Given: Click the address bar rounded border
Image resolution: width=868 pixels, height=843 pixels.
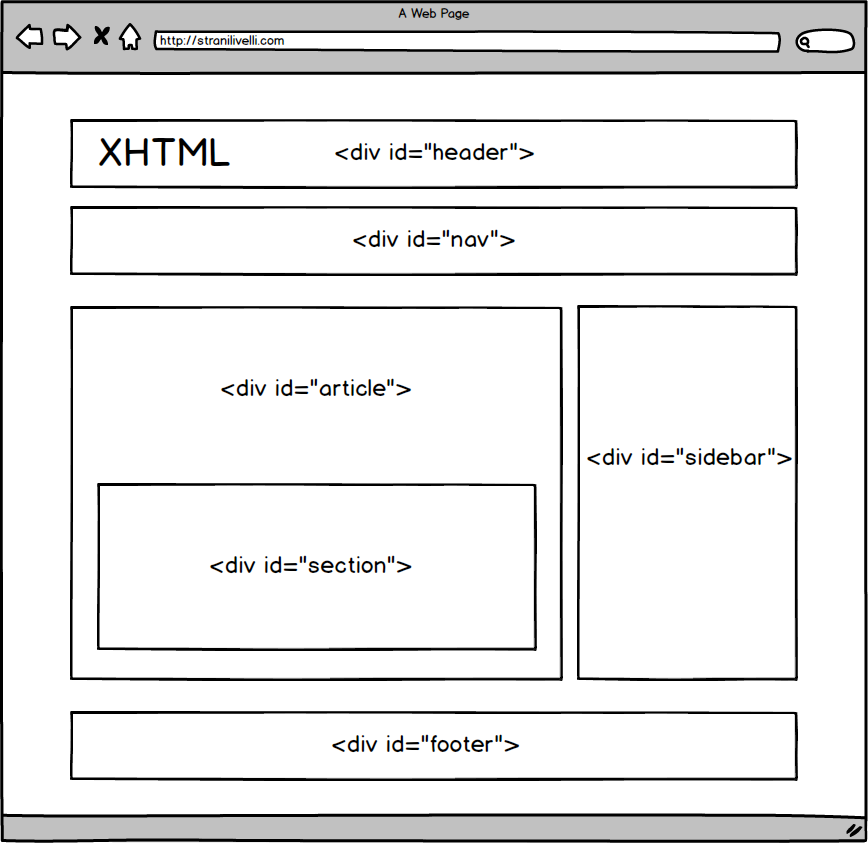Looking at the screenshot, I should pos(466,42).
